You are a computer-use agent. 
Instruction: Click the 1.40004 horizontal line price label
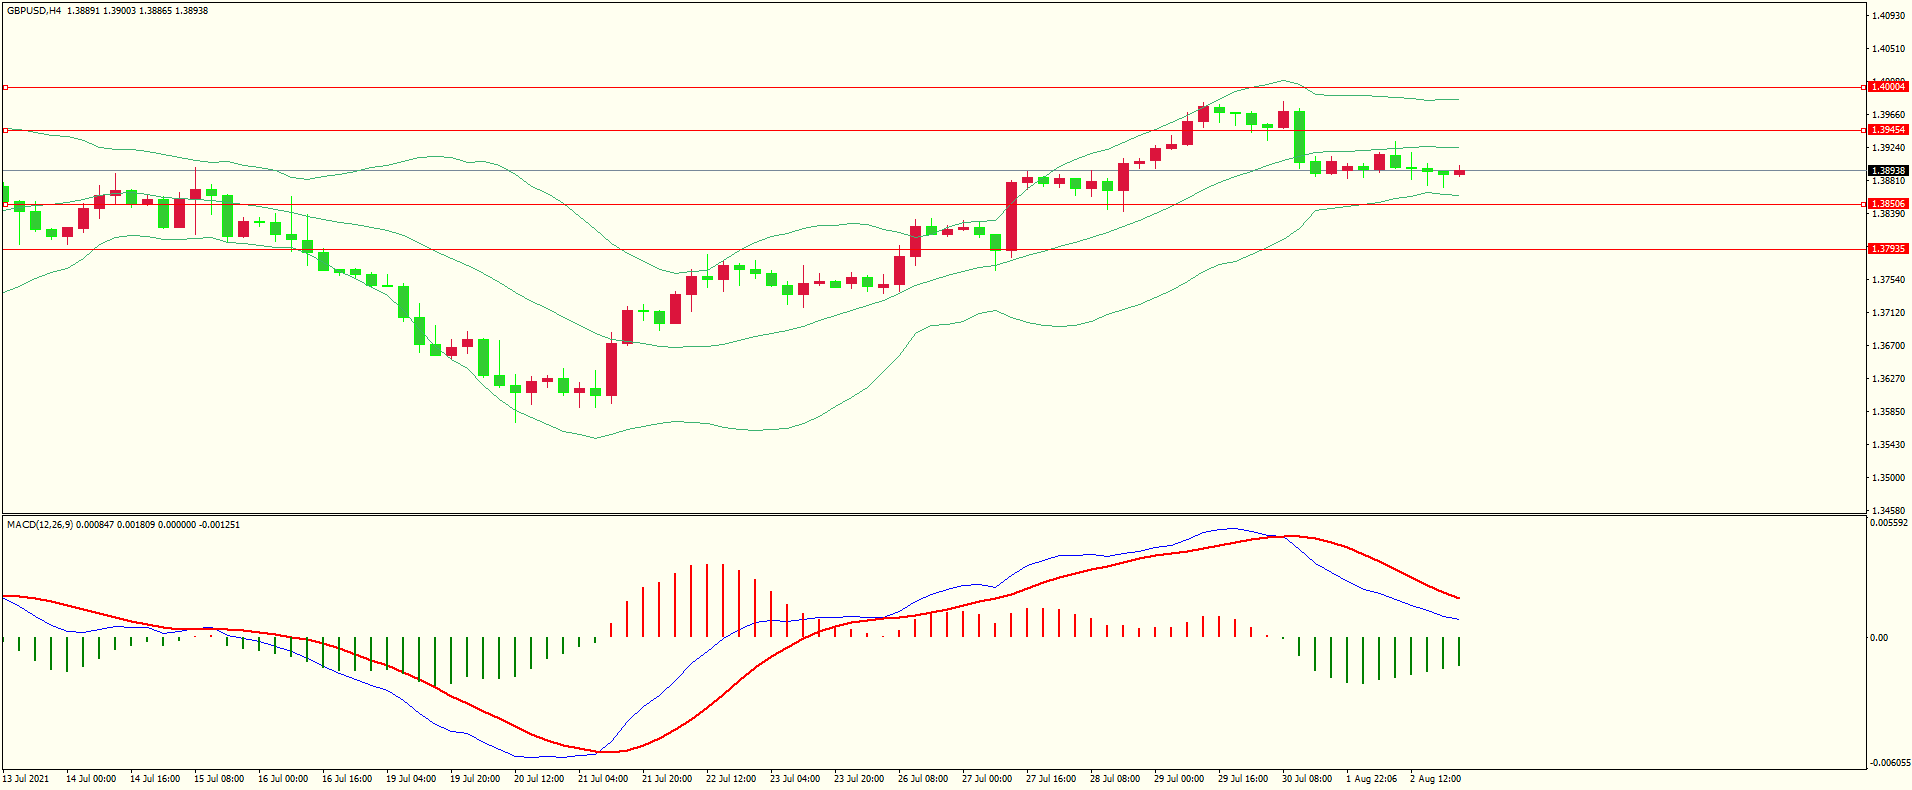(x=1888, y=87)
